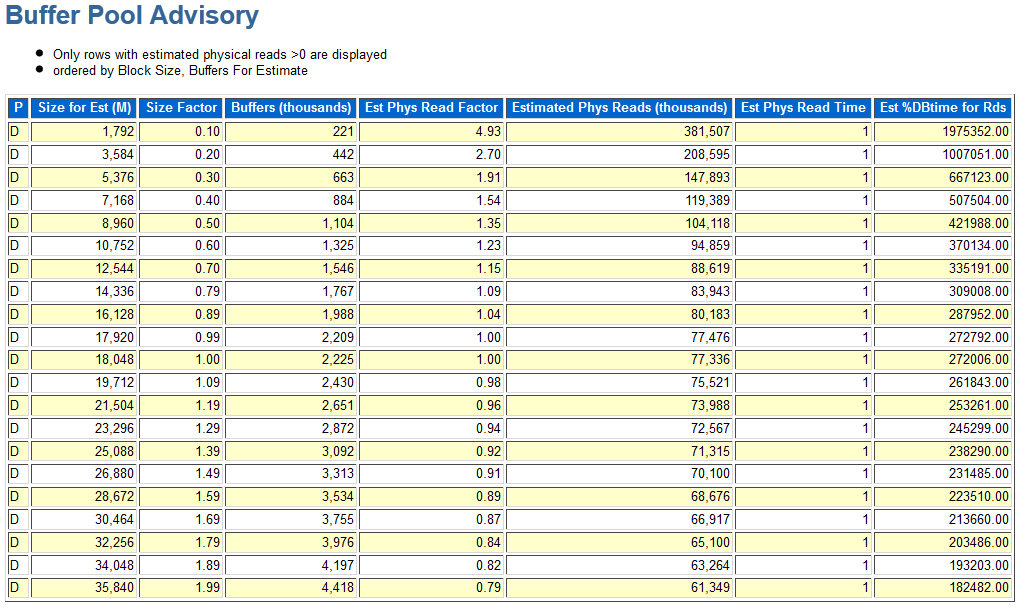This screenshot has width=1025, height=612.
Task: Select the size cell 34,048
Action: click(x=84, y=564)
